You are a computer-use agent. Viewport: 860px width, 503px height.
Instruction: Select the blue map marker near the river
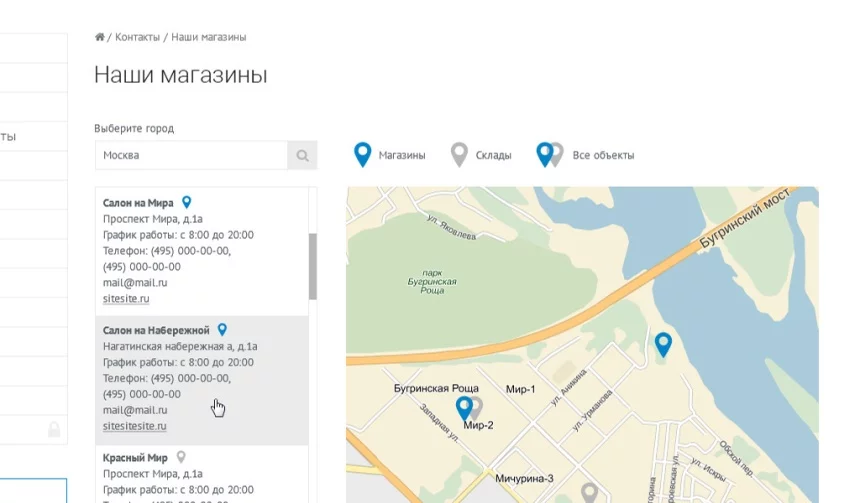(662, 344)
